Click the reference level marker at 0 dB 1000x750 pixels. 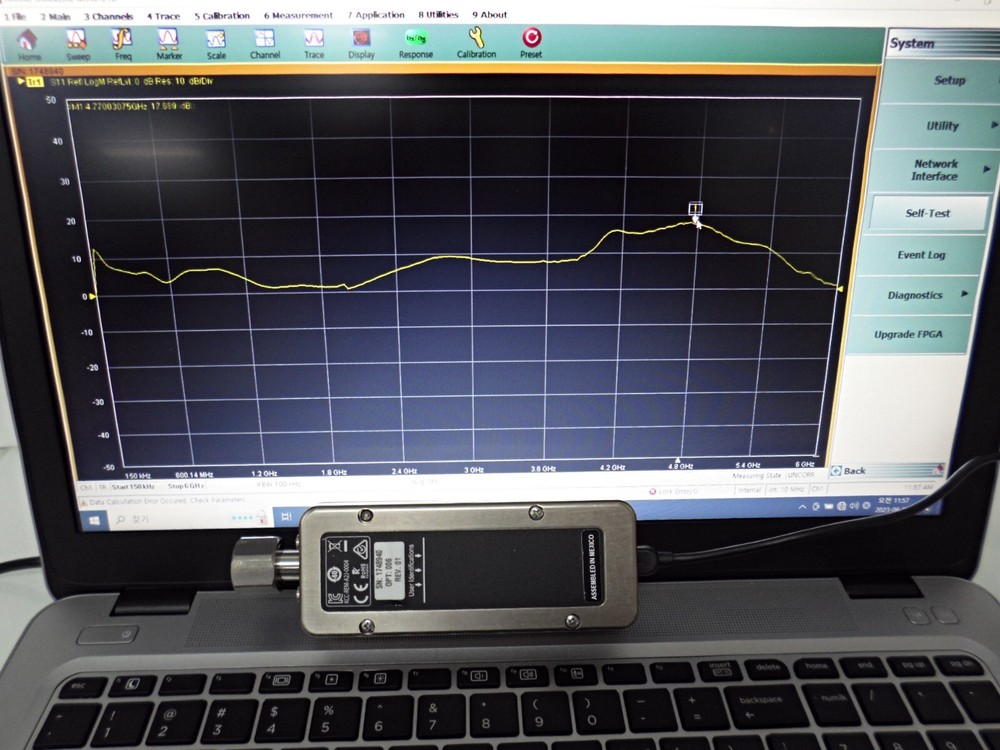(x=93, y=297)
